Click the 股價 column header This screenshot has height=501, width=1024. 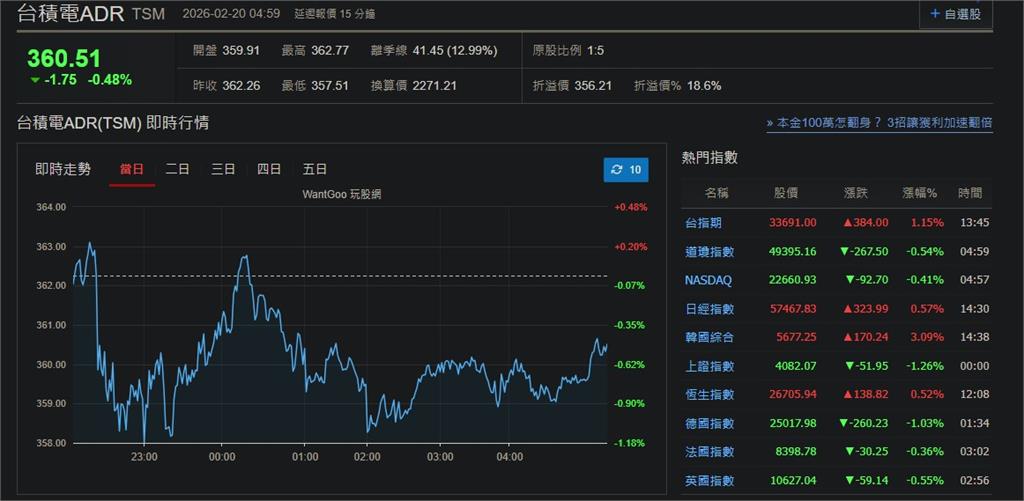[x=786, y=193]
